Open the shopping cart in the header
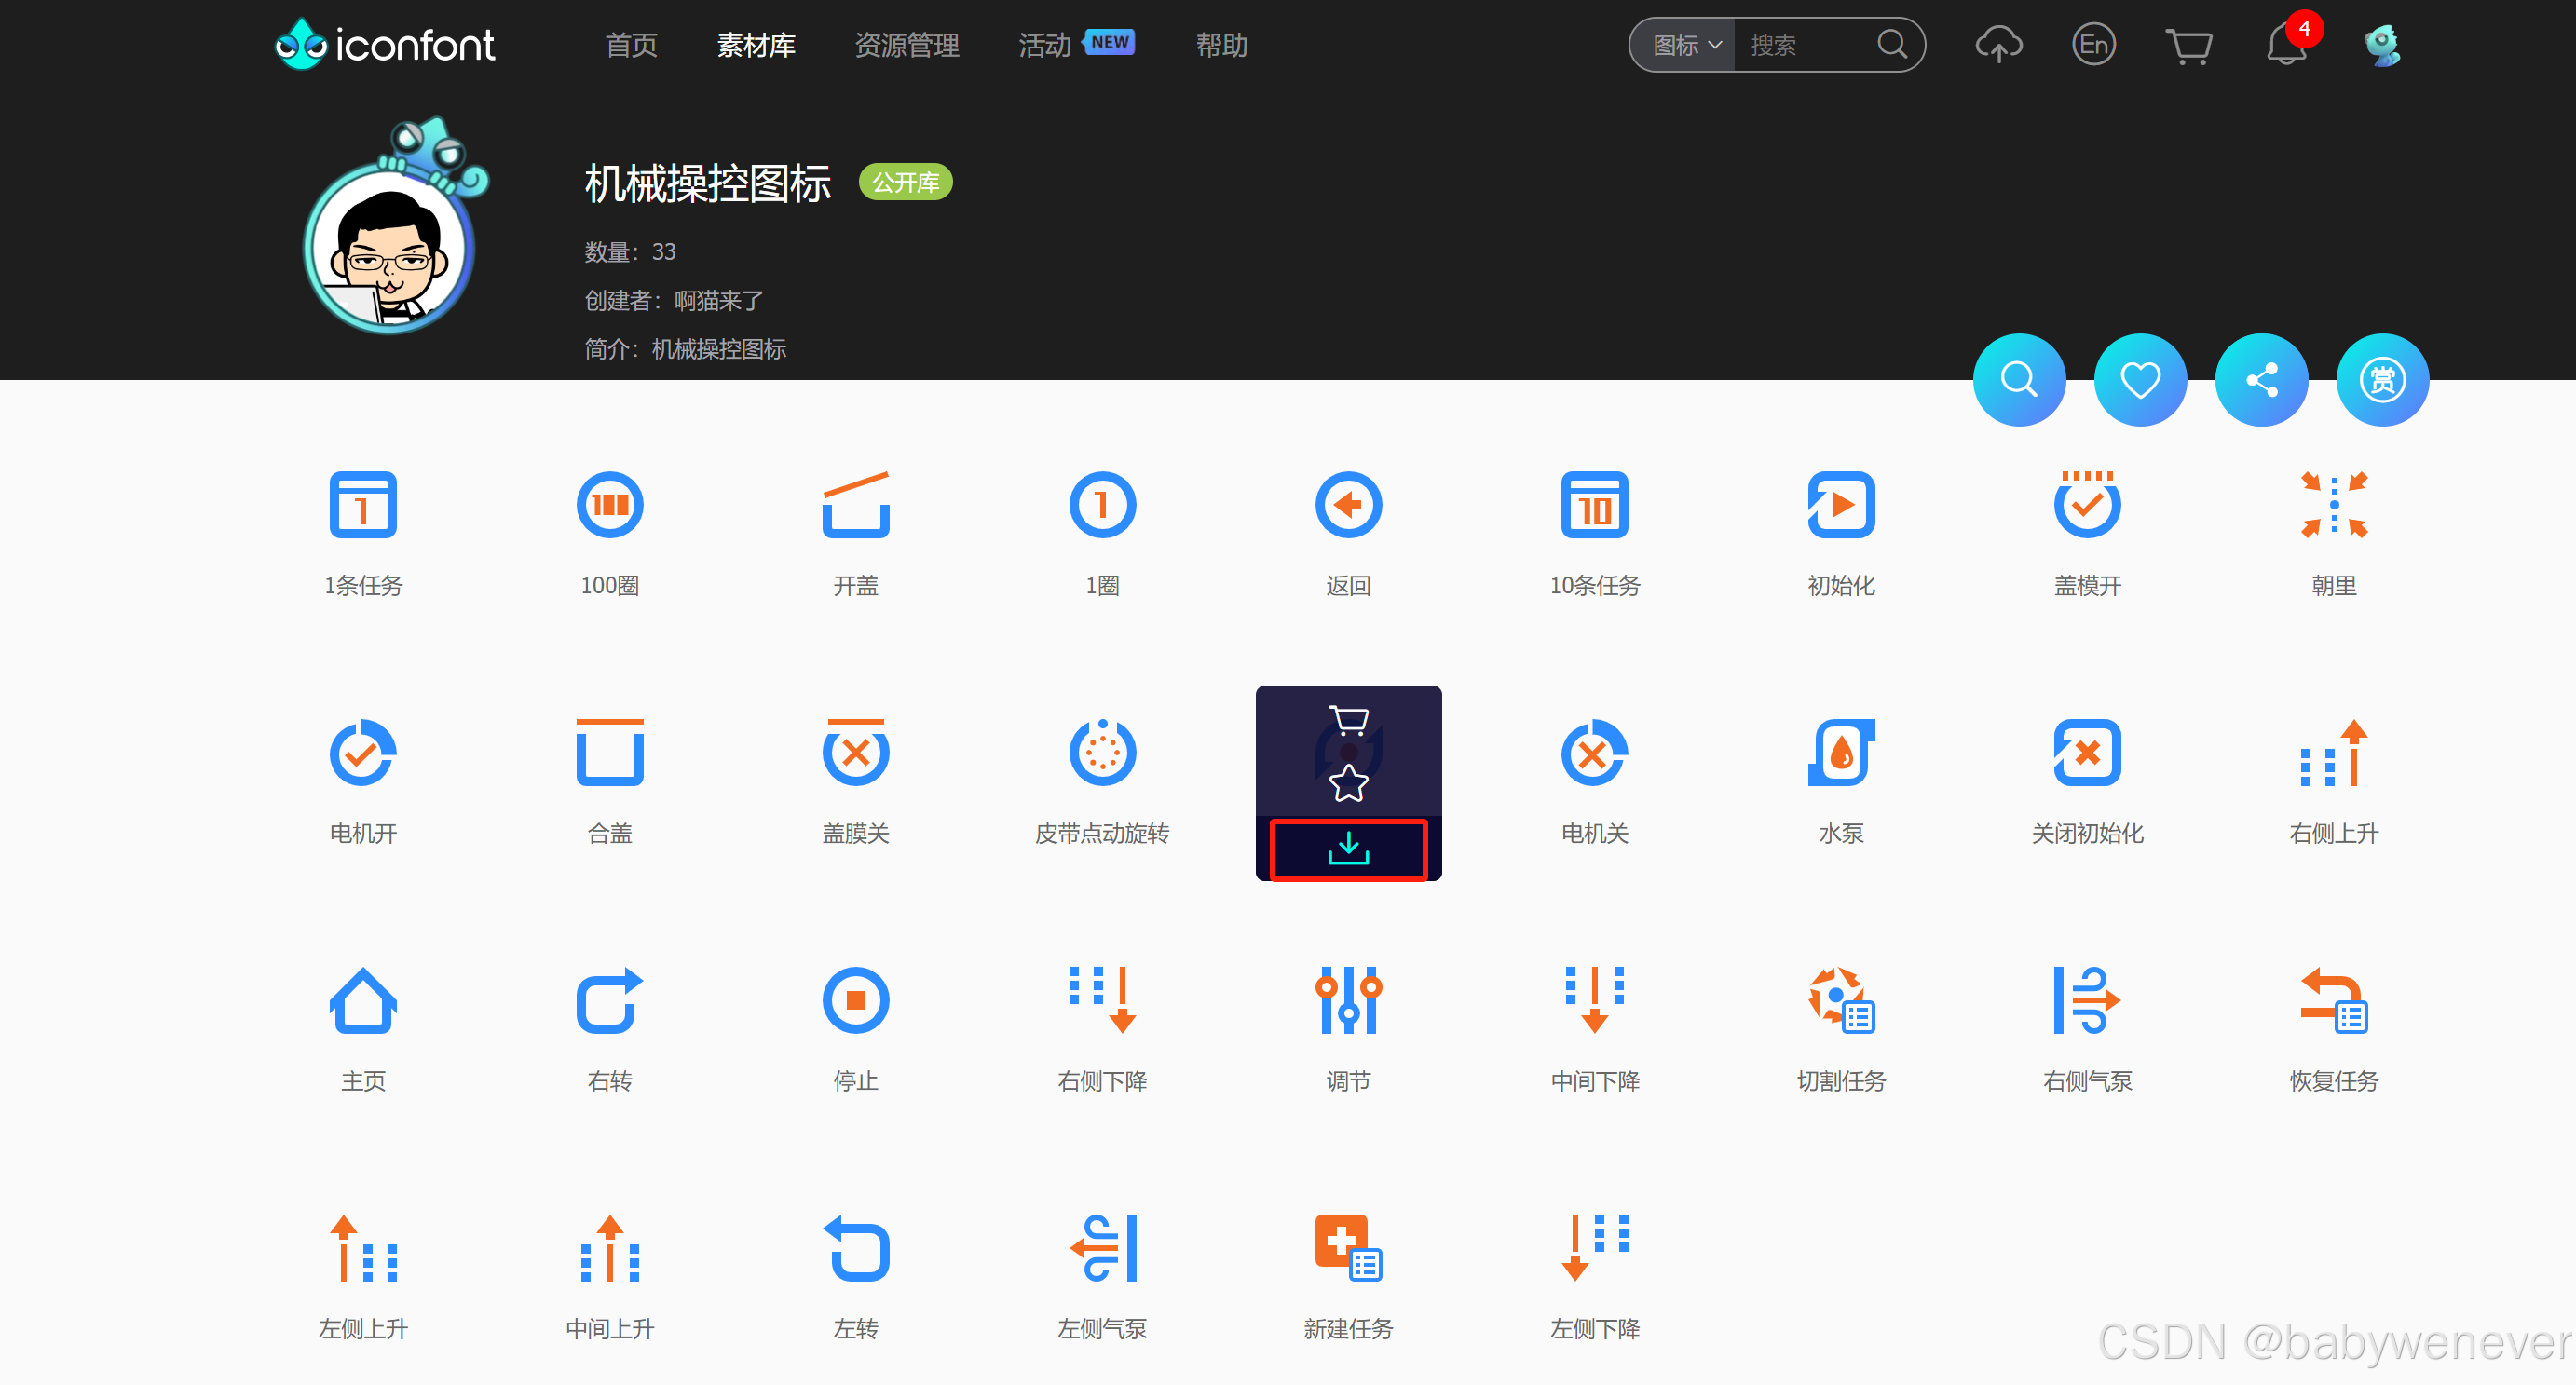The image size is (2576, 1385). [2188, 45]
